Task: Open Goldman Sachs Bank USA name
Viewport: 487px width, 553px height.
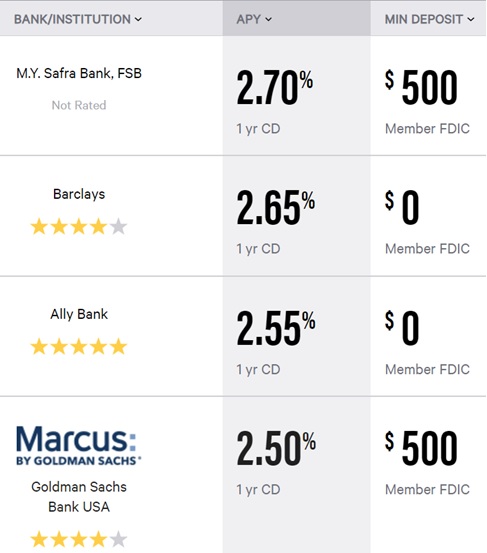Action: 79,497
